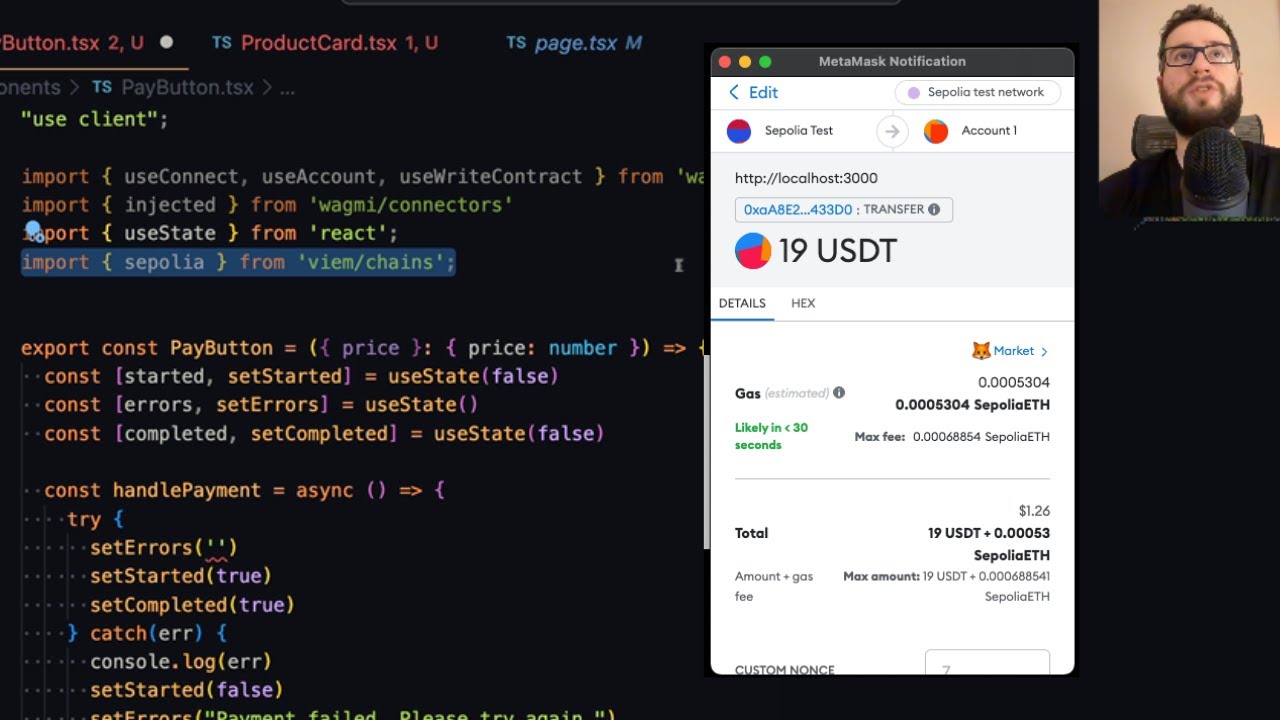Click the setCompleted(true) line

[x=192, y=605]
